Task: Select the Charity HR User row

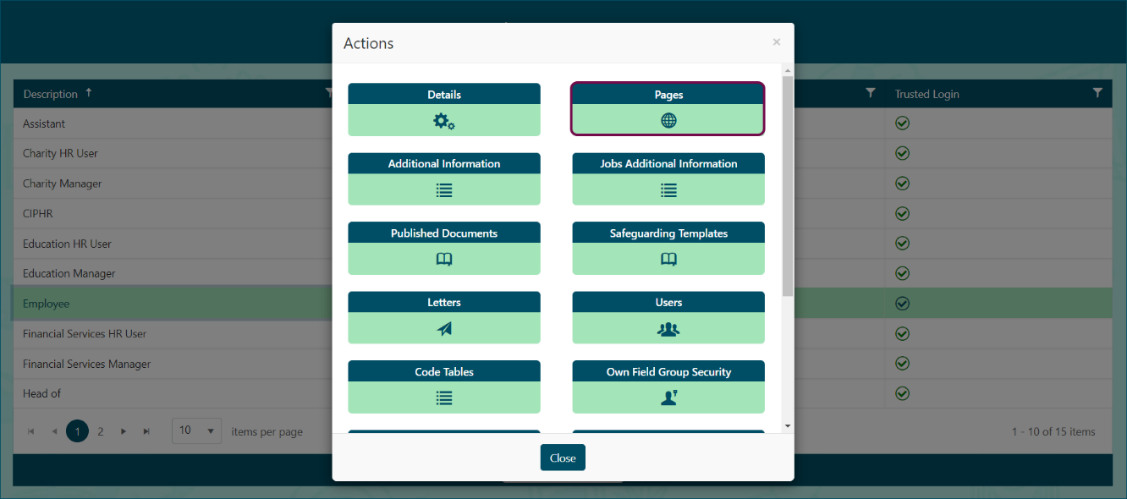Action: point(563,154)
